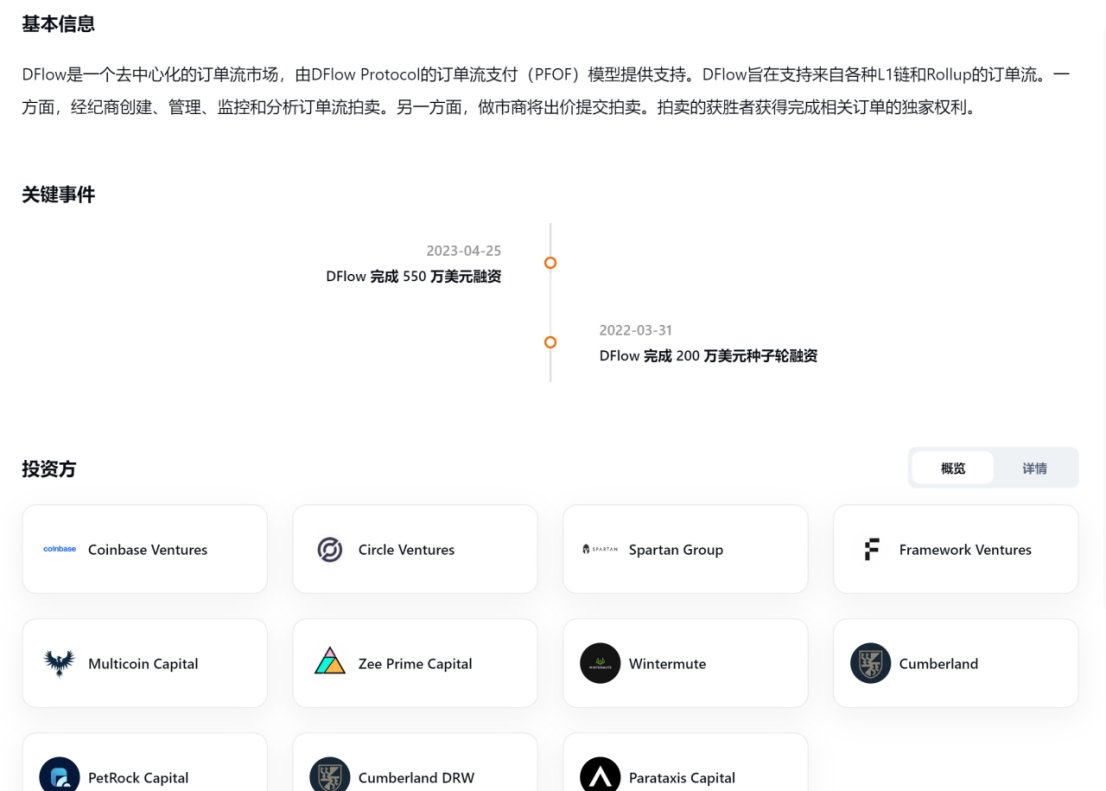Open the Cumberland investor name (not DRW)

(x=938, y=664)
